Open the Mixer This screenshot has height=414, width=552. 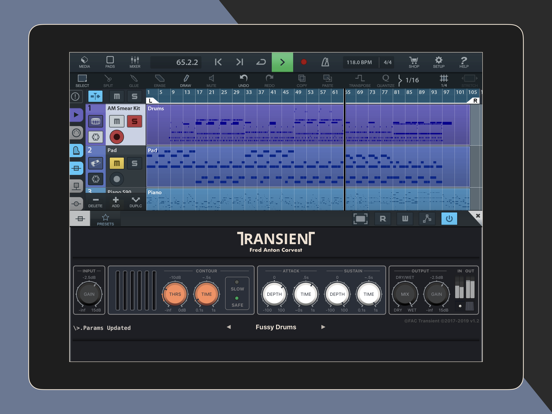point(135,62)
